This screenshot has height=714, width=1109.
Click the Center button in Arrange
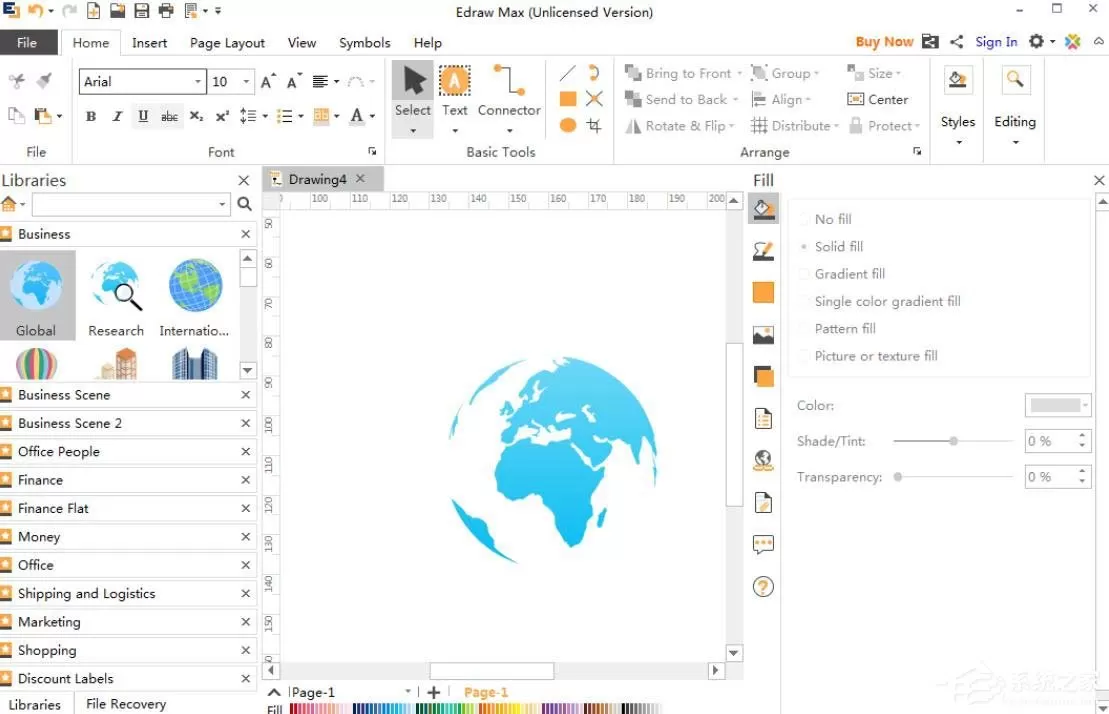pos(877,100)
